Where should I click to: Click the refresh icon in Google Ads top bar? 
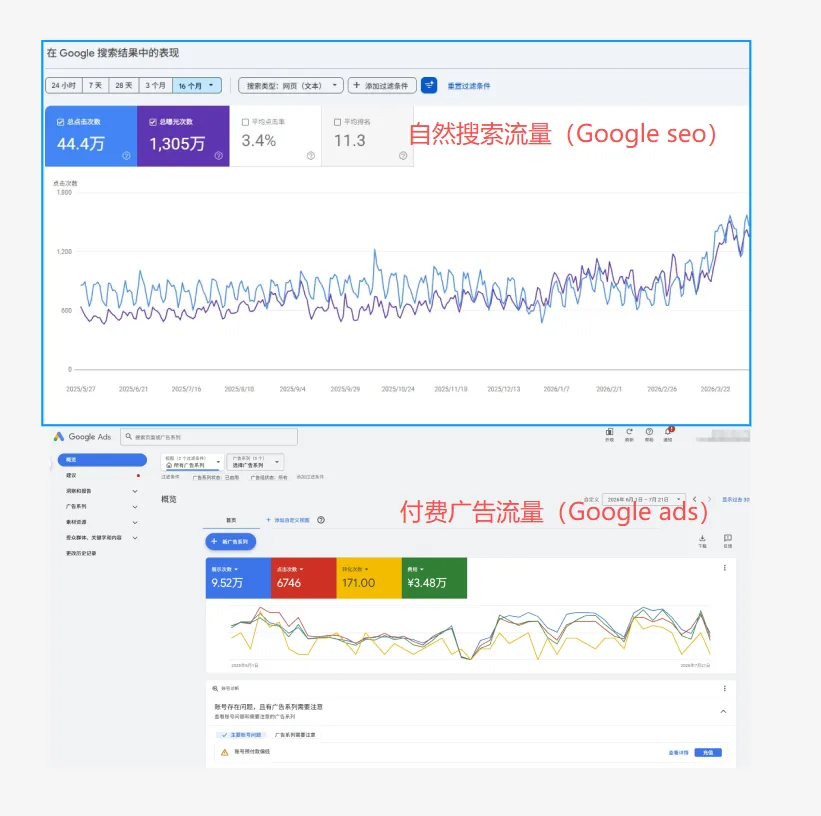coord(629,432)
